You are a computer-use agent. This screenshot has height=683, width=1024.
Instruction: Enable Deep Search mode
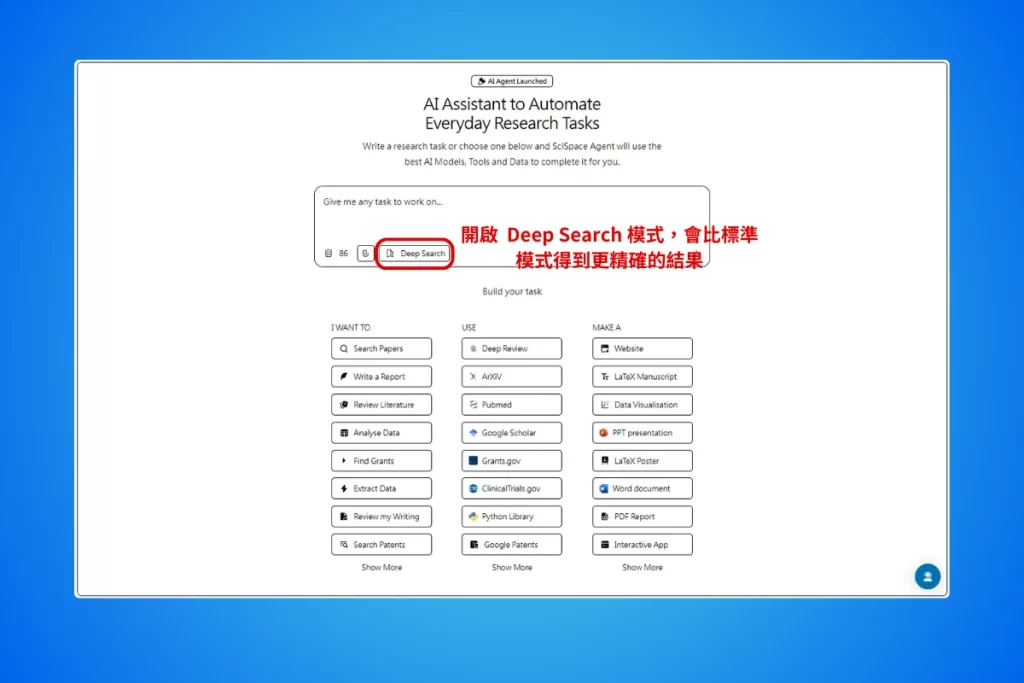[415, 254]
